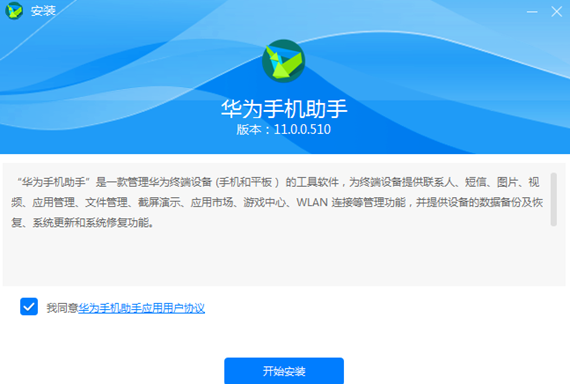
Task: Close the 安装 installer window
Action: click(557, 12)
